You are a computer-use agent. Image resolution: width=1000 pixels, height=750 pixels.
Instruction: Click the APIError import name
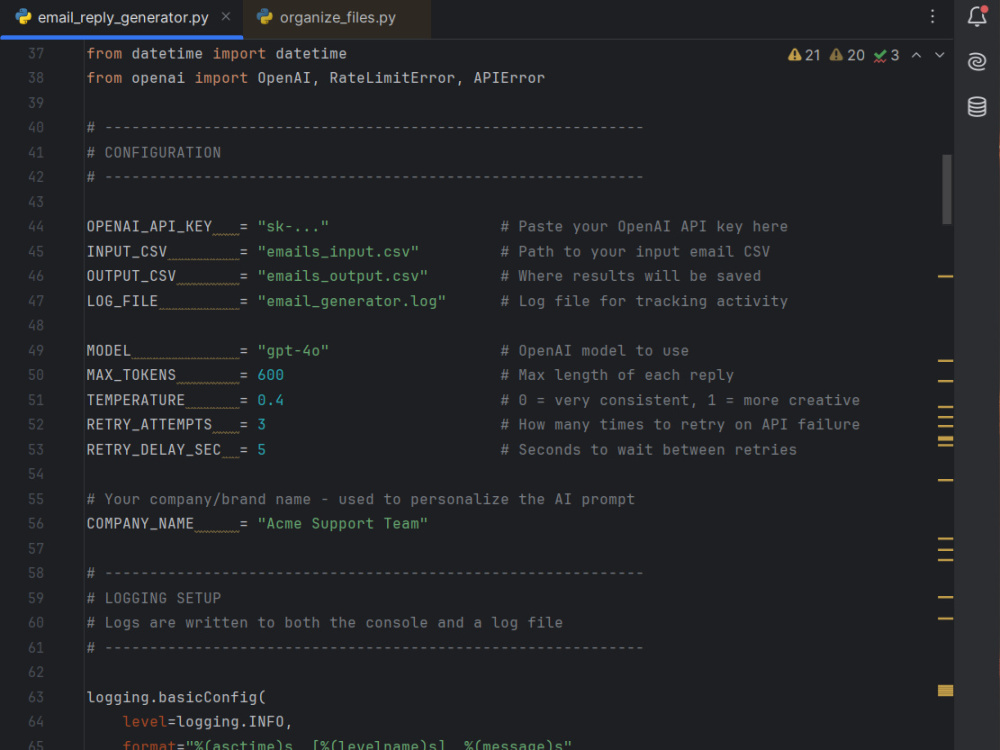(x=509, y=78)
